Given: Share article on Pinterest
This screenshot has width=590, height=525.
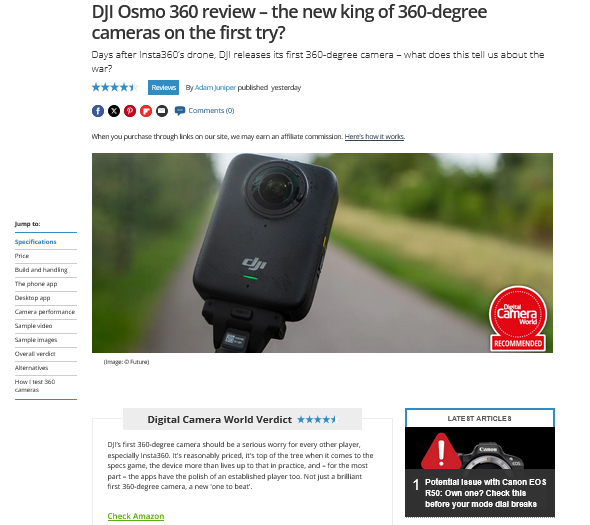Looking at the screenshot, I should click(x=130, y=111).
